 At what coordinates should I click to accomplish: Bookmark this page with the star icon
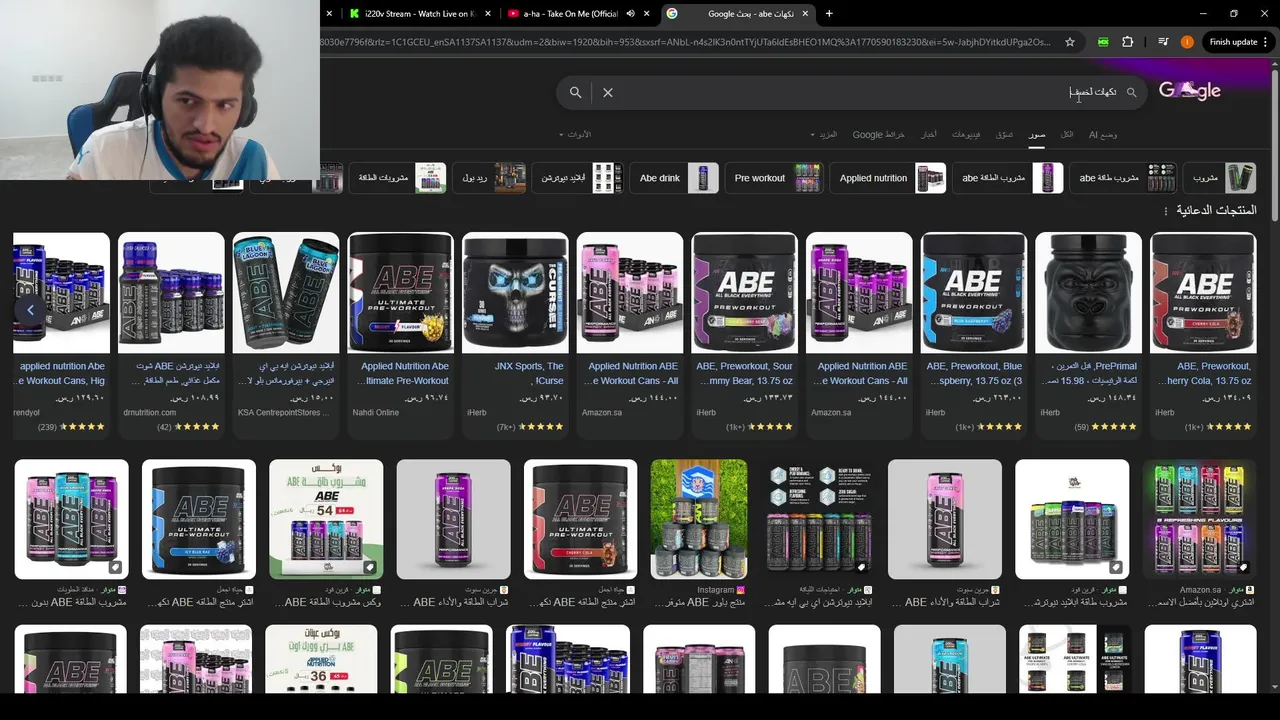1070,42
